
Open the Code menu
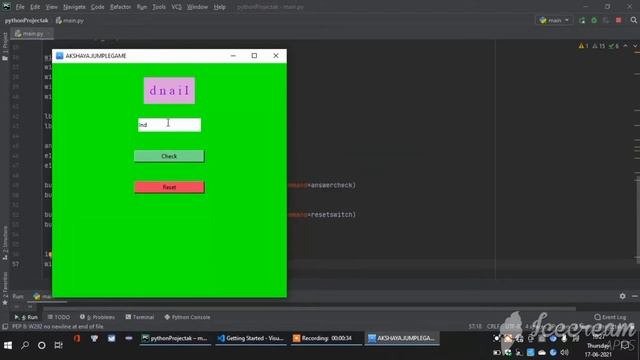click(97, 7)
